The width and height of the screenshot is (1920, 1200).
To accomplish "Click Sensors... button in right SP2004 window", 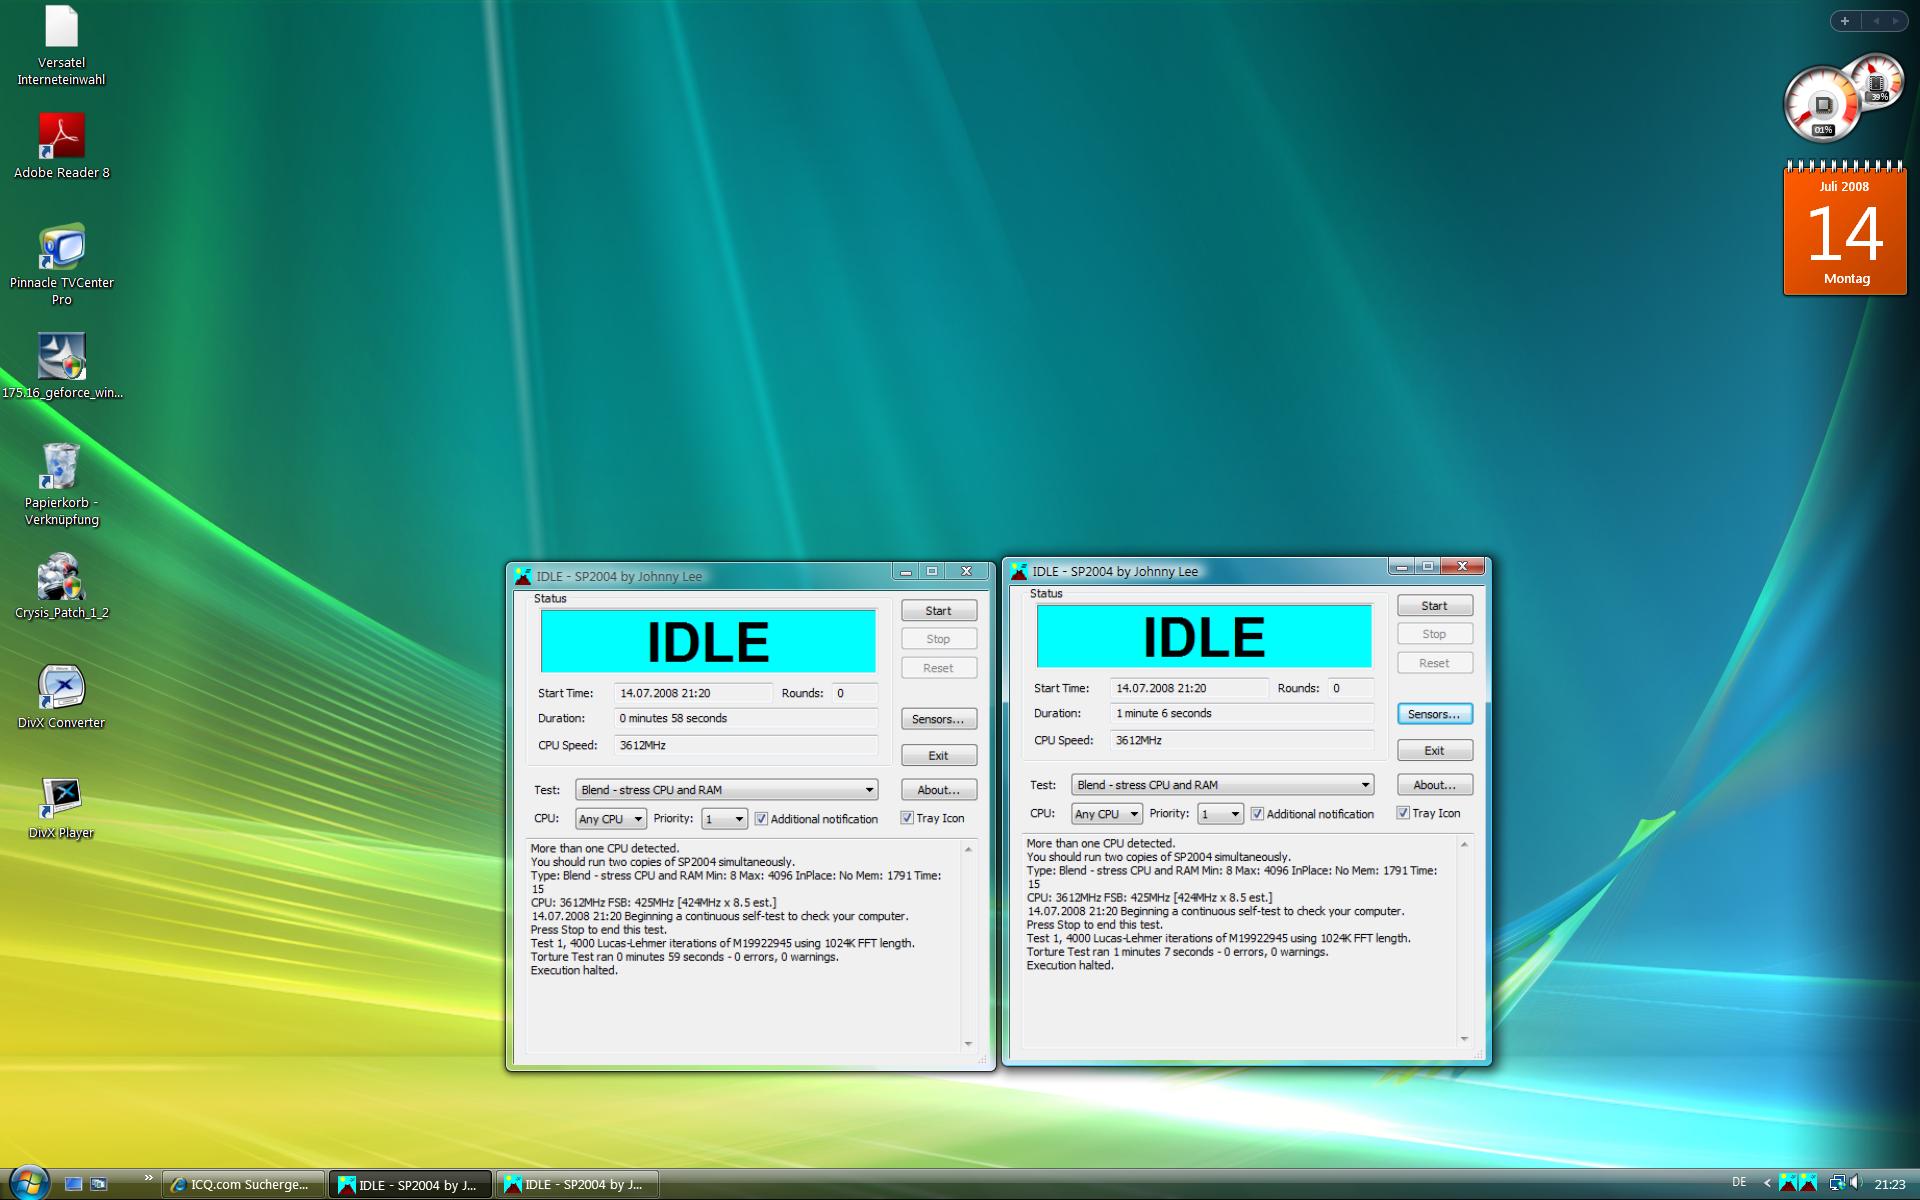I will point(1433,714).
